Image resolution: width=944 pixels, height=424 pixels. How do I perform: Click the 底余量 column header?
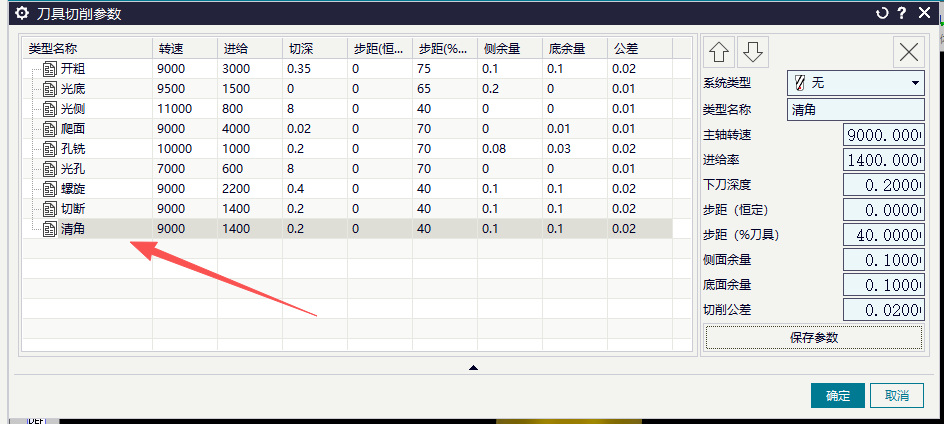(575, 48)
